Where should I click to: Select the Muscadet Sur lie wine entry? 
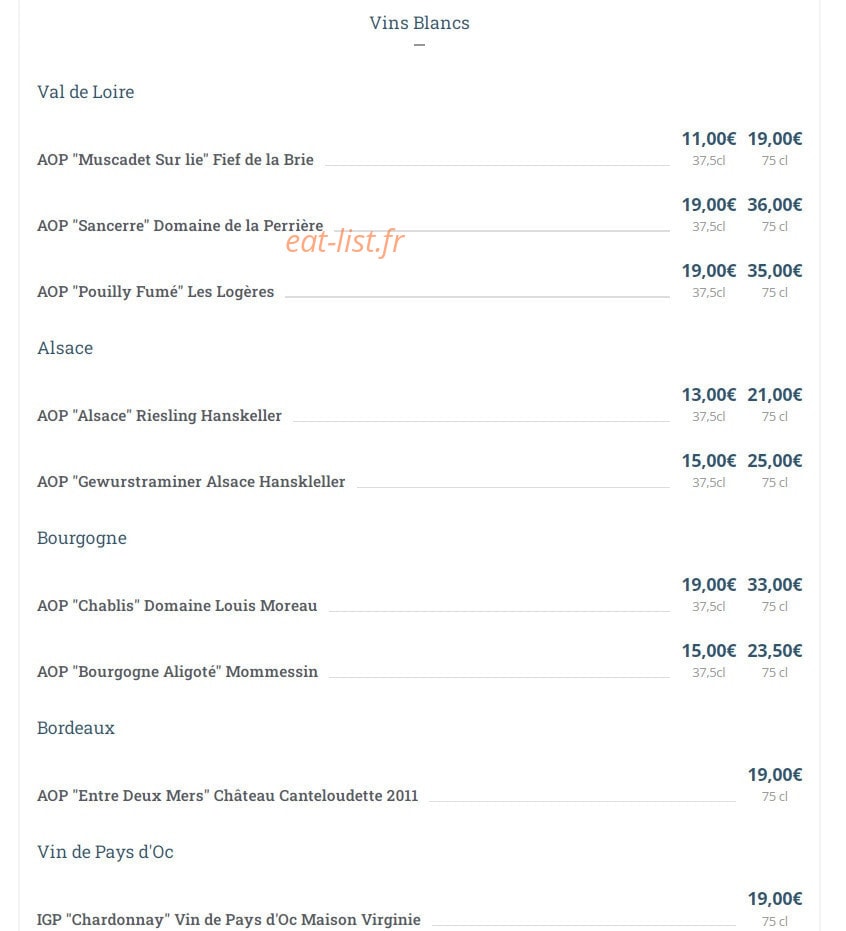pos(175,160)
